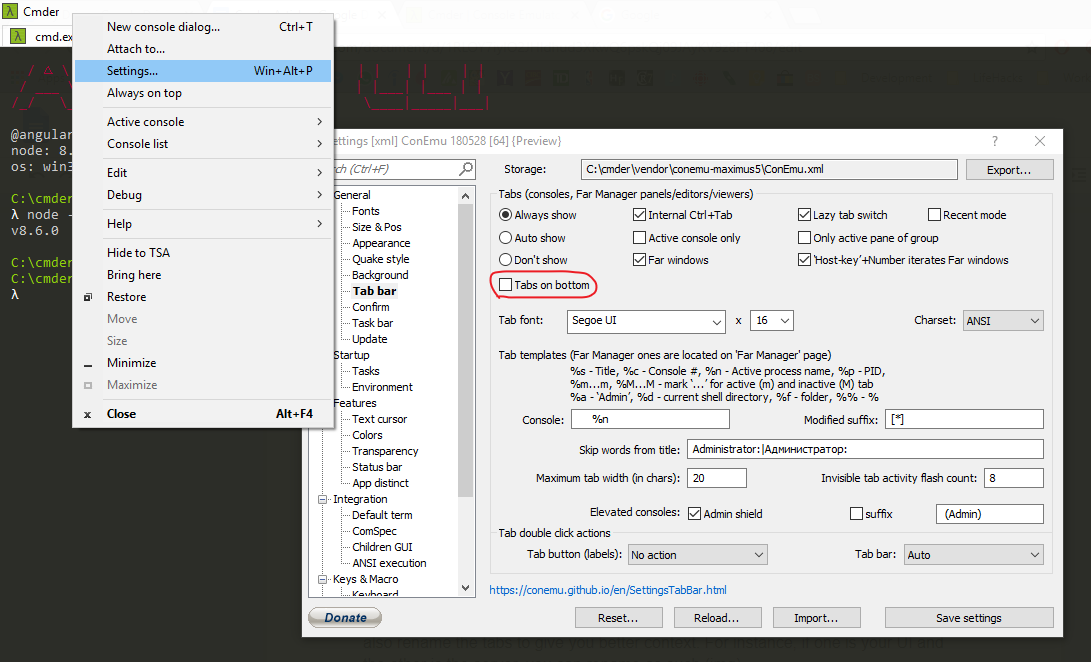
Task: Select Status bar in settings tree
Action: [376, 467]
